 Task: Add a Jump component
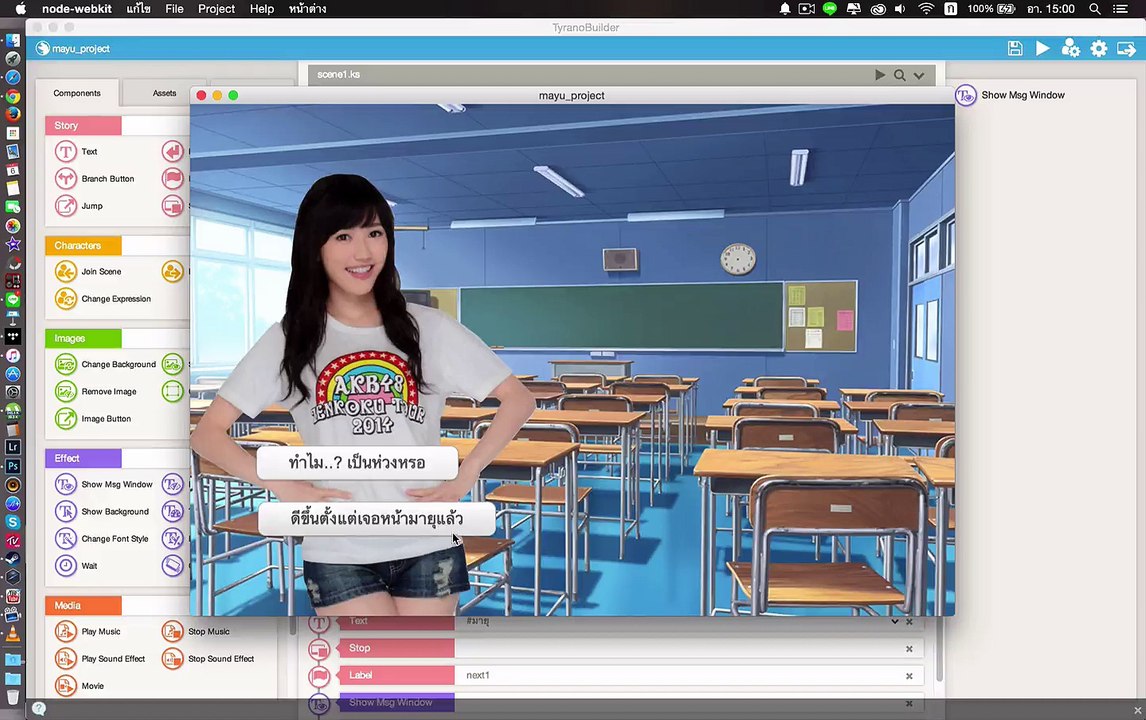(x=79, y=206)
